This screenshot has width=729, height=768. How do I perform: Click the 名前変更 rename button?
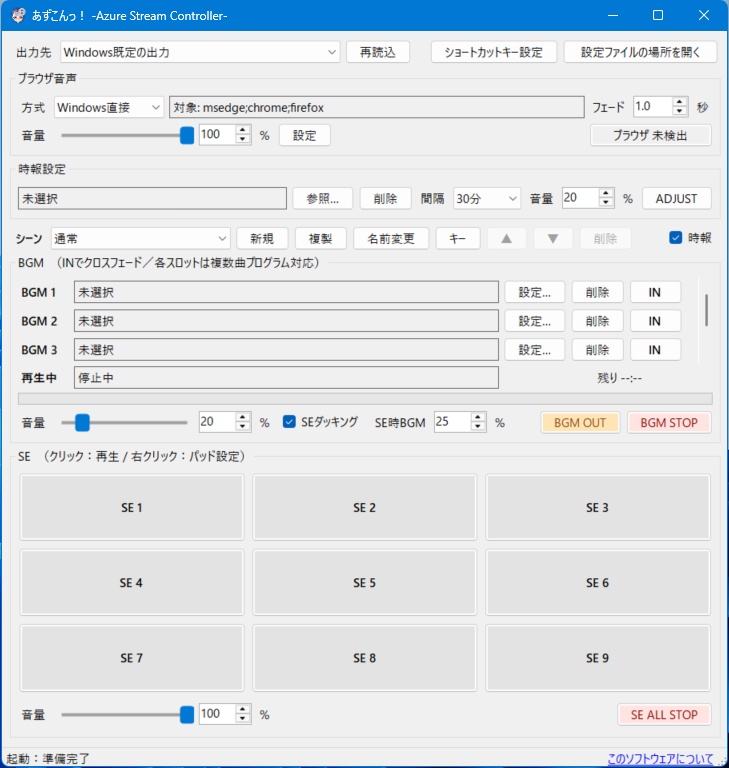point(391,239)
